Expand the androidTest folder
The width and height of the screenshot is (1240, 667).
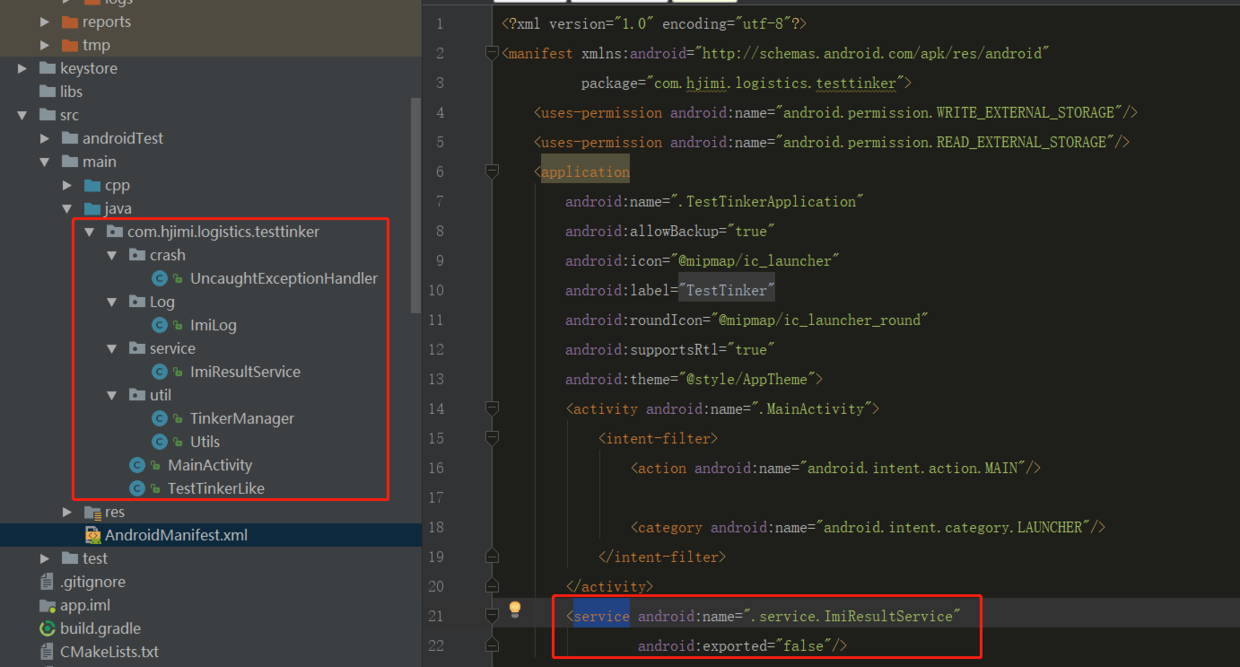(45, 138)
